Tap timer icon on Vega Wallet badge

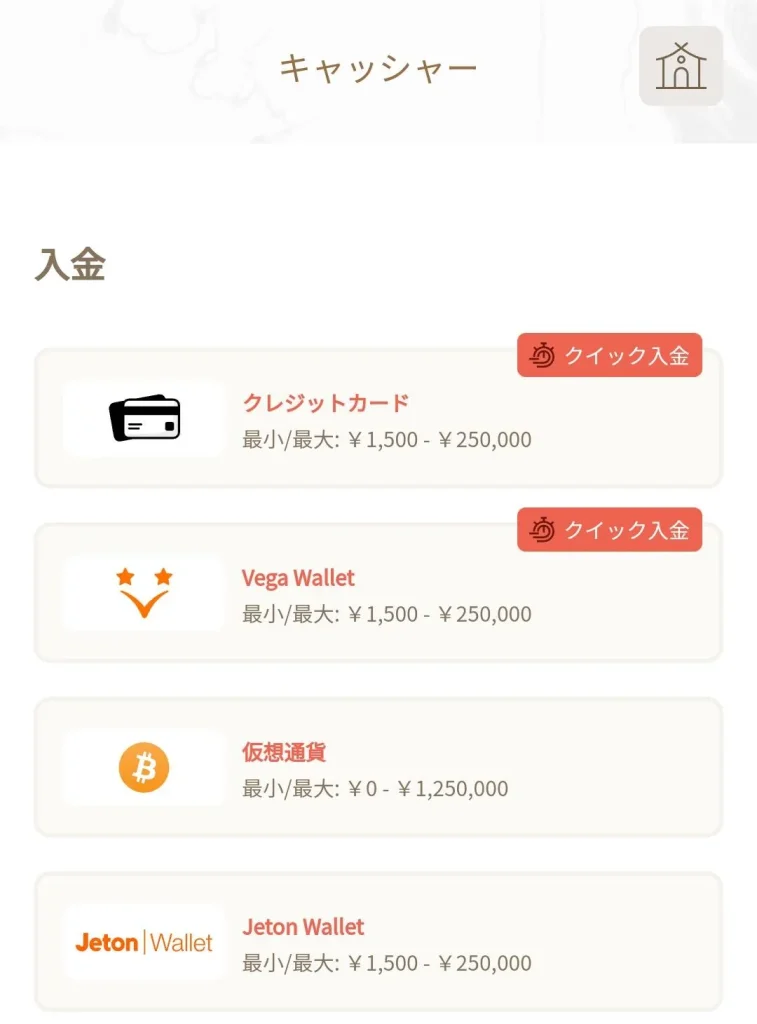(542, 530)
